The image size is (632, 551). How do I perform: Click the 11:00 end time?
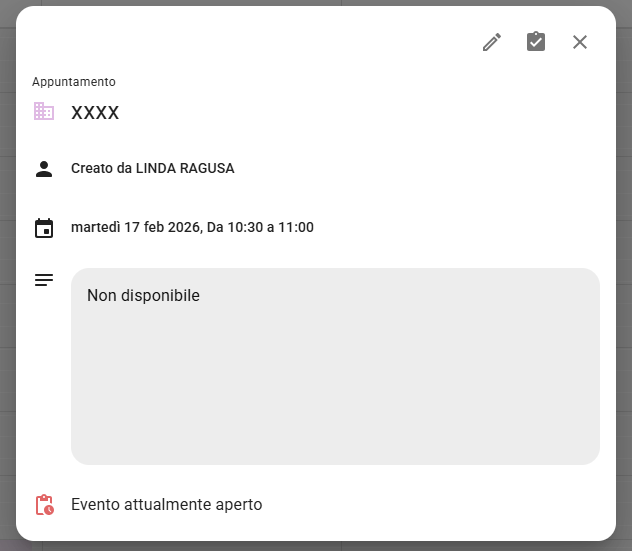(296, 228)
